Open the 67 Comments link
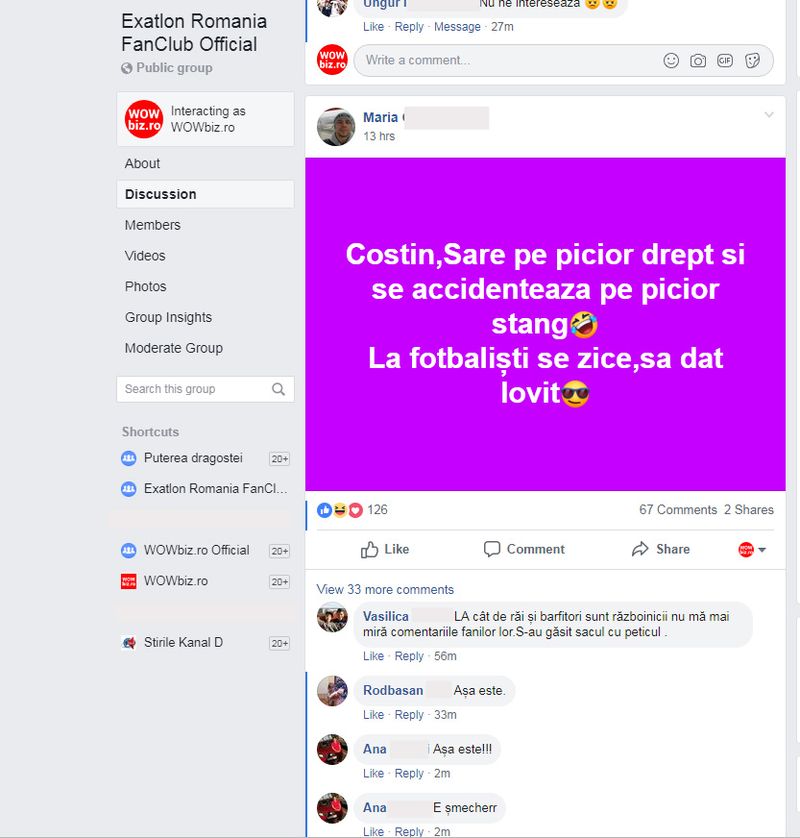The width and height of the screenshot is (800, 838). point(678,510)
